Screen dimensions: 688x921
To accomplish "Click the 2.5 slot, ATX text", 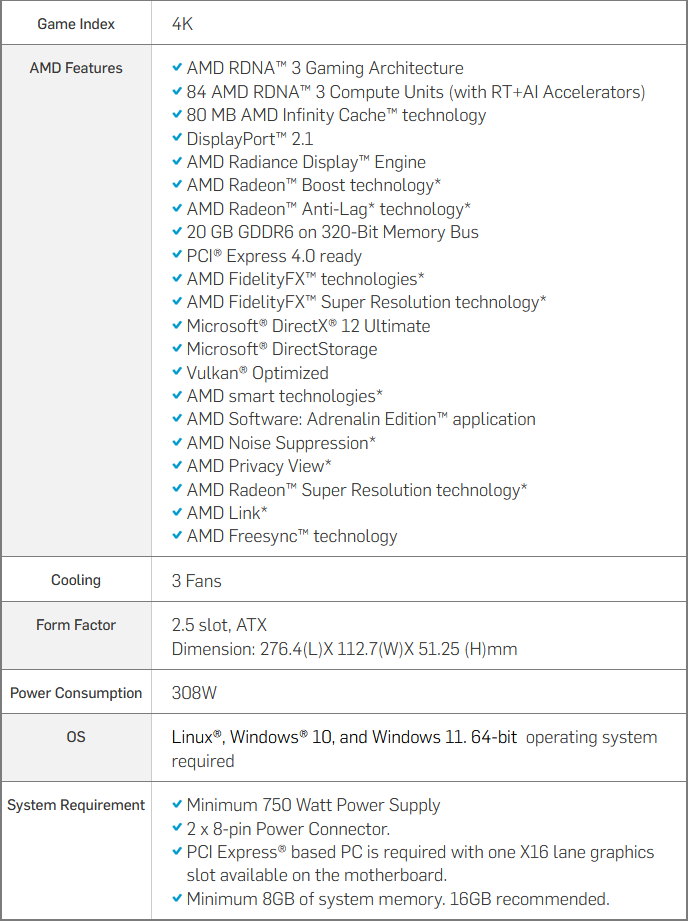I will [x=219, y=625].
